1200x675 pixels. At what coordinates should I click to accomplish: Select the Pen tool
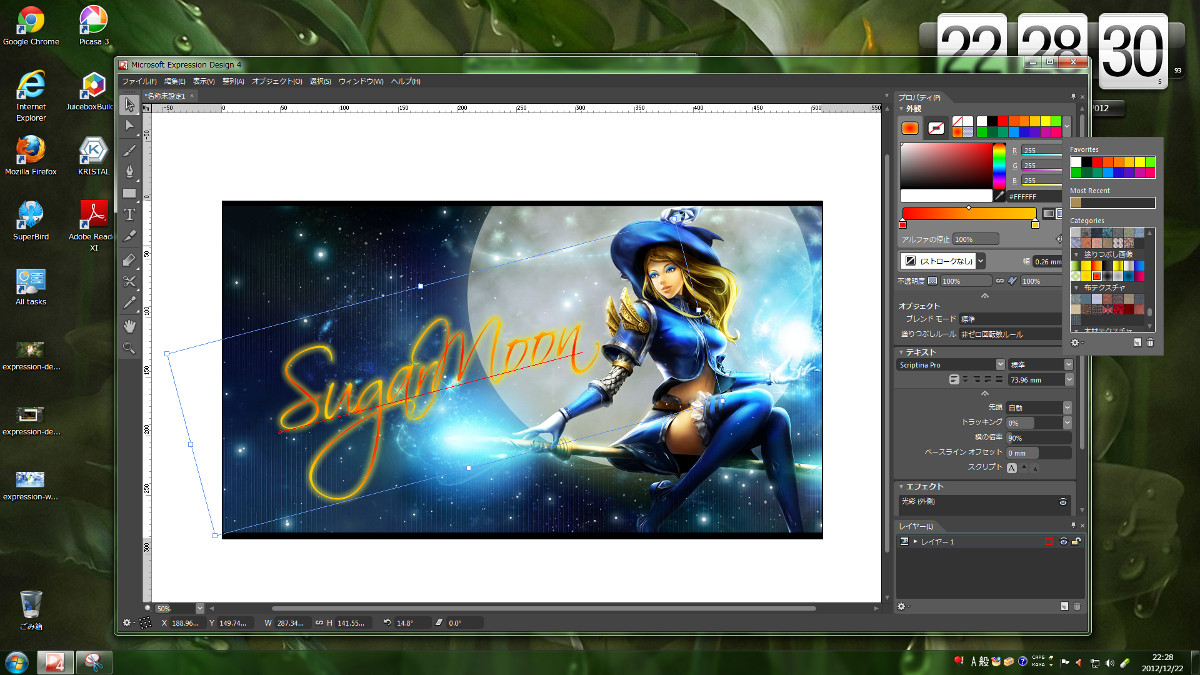point(129,171)
